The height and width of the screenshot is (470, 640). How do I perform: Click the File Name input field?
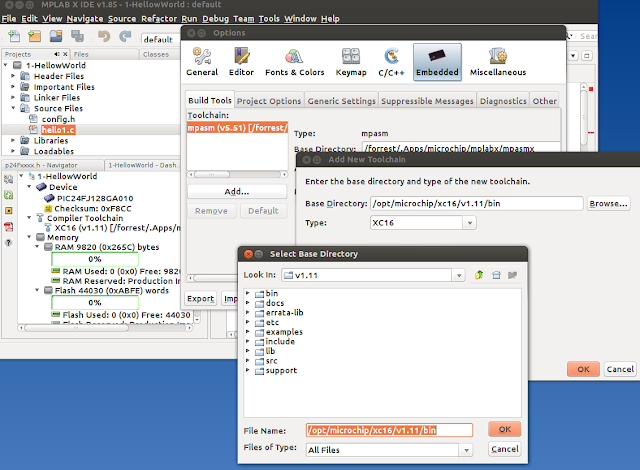click(x=389, y=430)
